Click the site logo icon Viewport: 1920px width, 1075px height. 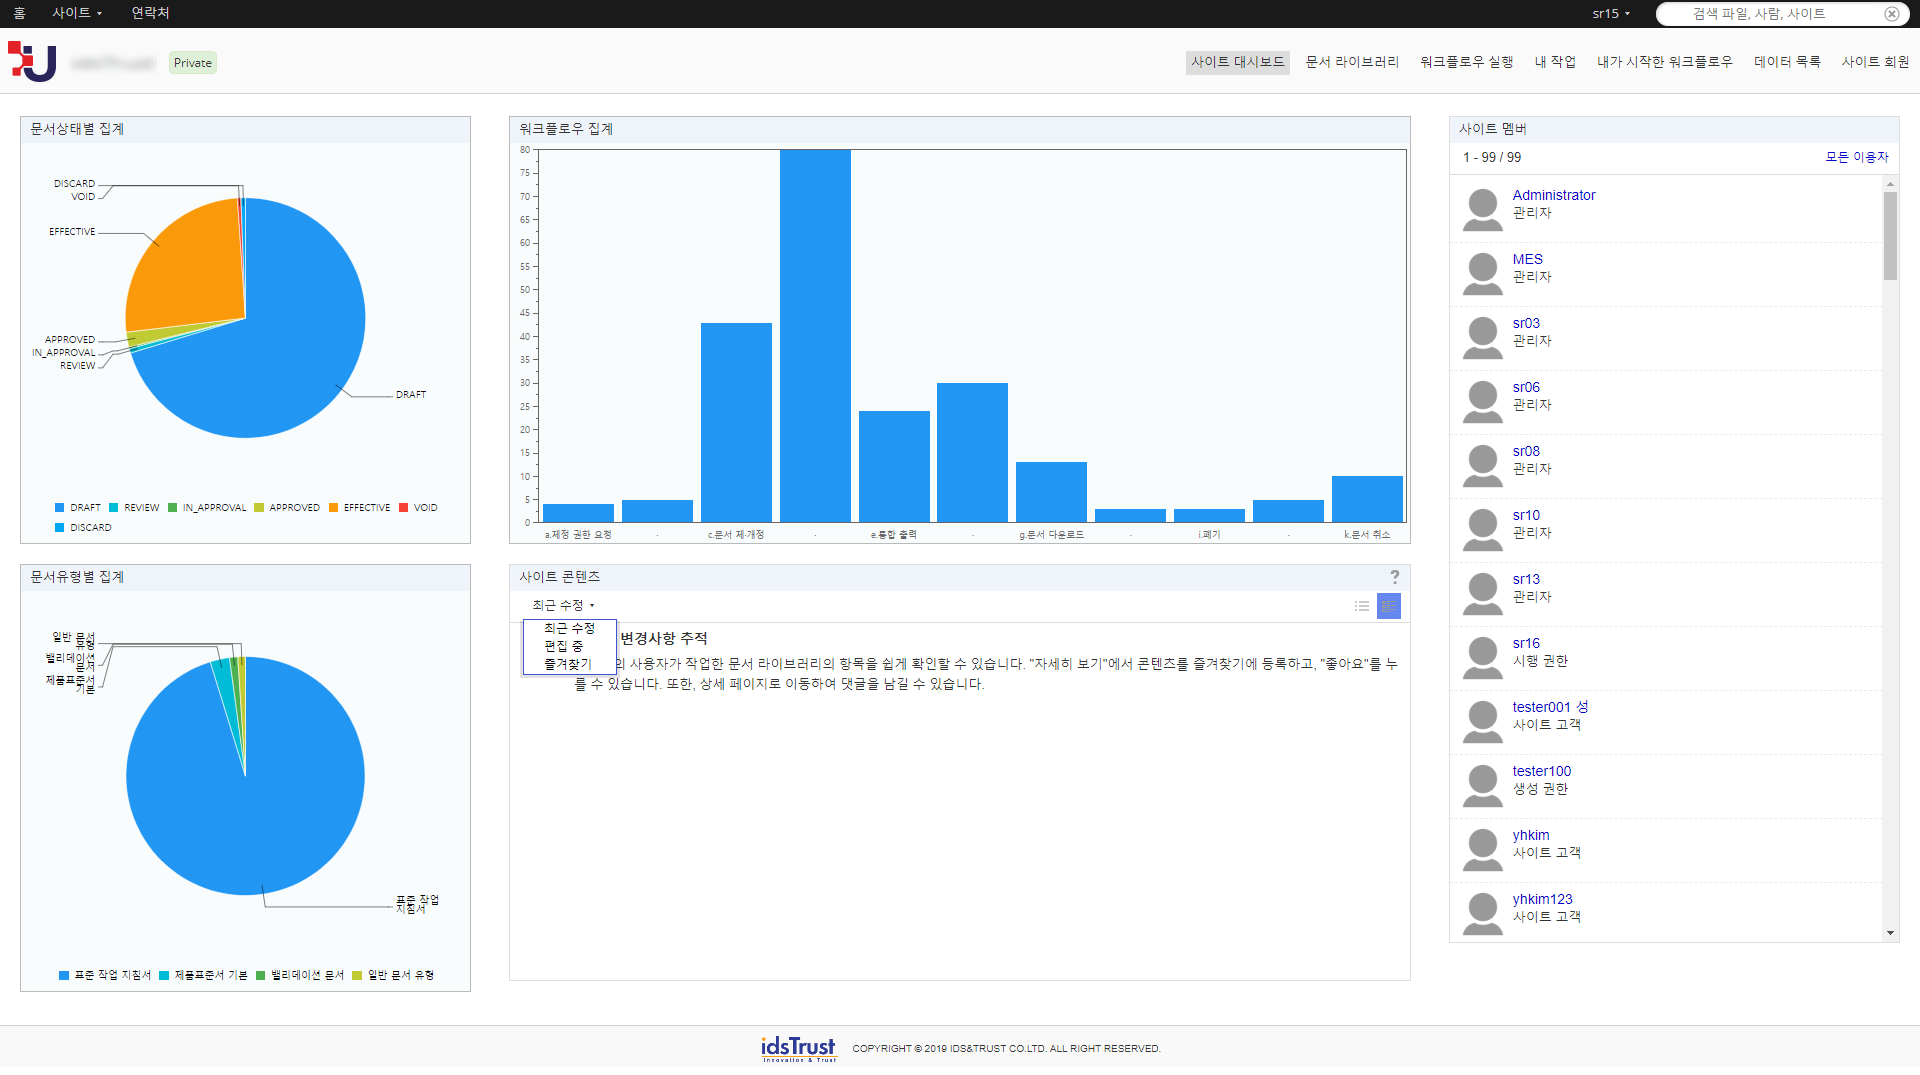[32, 62]
